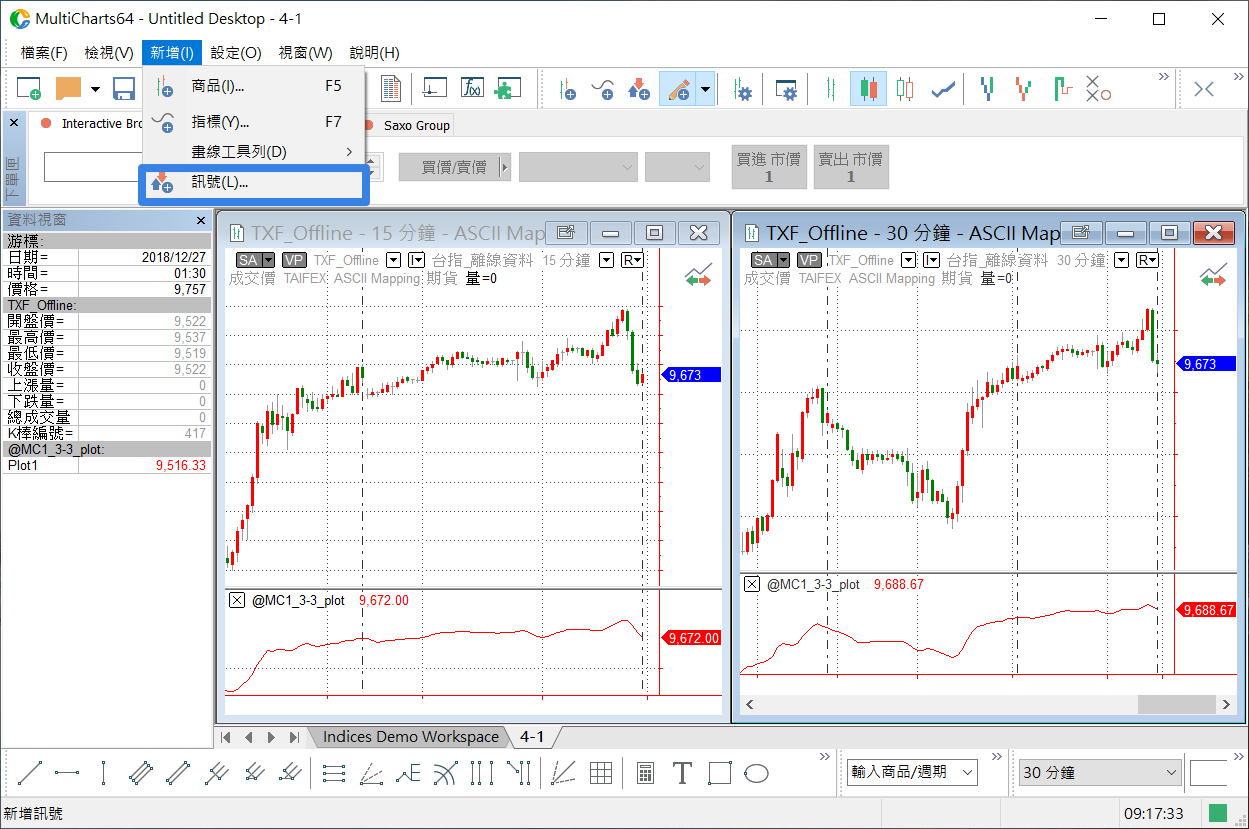The width and height of the screenshot is (1249, 829).
Task: Open instrument dropdown on 15 分鐘 chart
Action: [x=393, y=260]
